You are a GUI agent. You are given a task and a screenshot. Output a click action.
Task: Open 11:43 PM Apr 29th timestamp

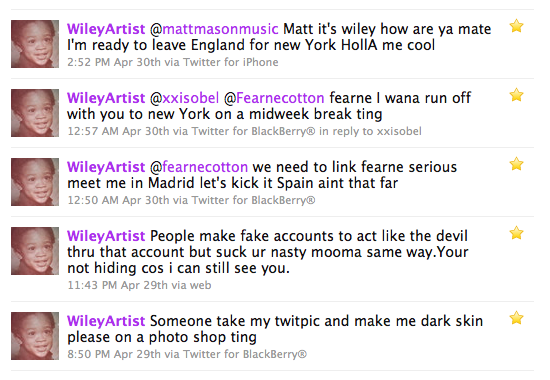[117, 285]
